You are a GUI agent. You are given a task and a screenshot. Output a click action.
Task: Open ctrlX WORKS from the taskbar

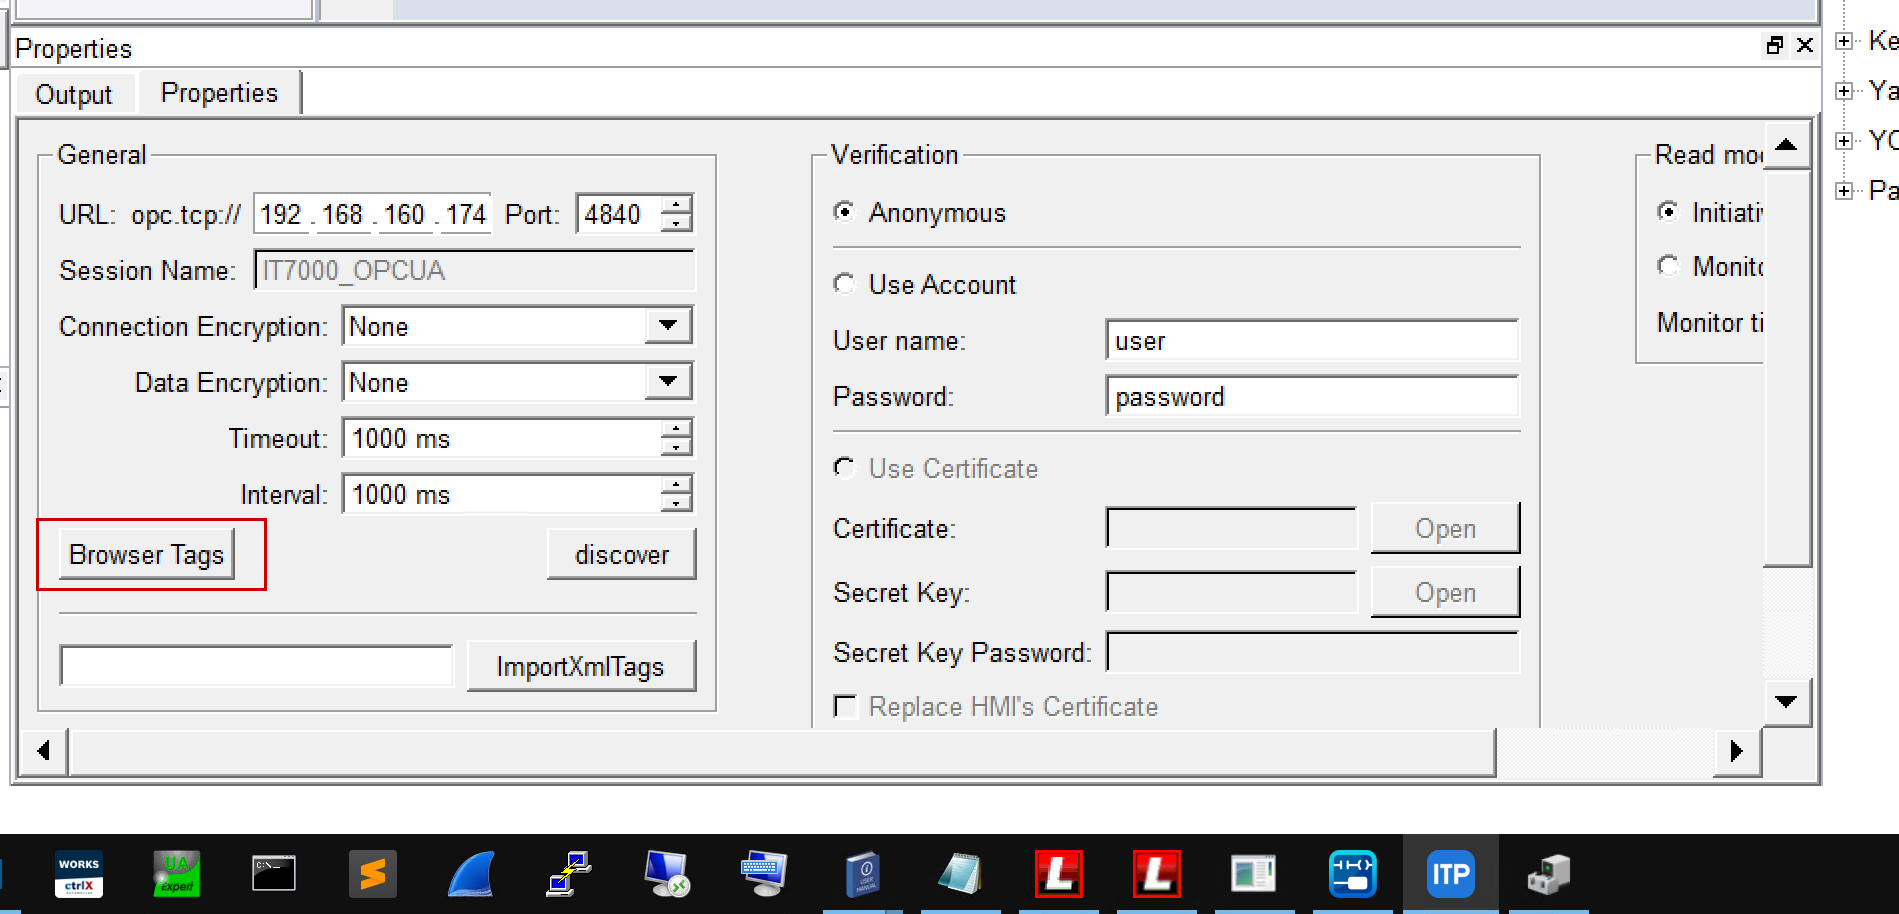[79, 874]
